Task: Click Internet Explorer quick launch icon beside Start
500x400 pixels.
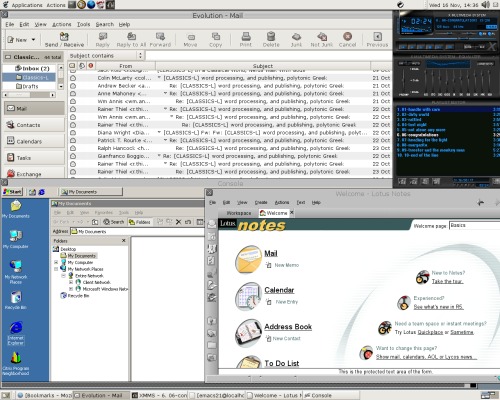Action: tap(41, 192)
